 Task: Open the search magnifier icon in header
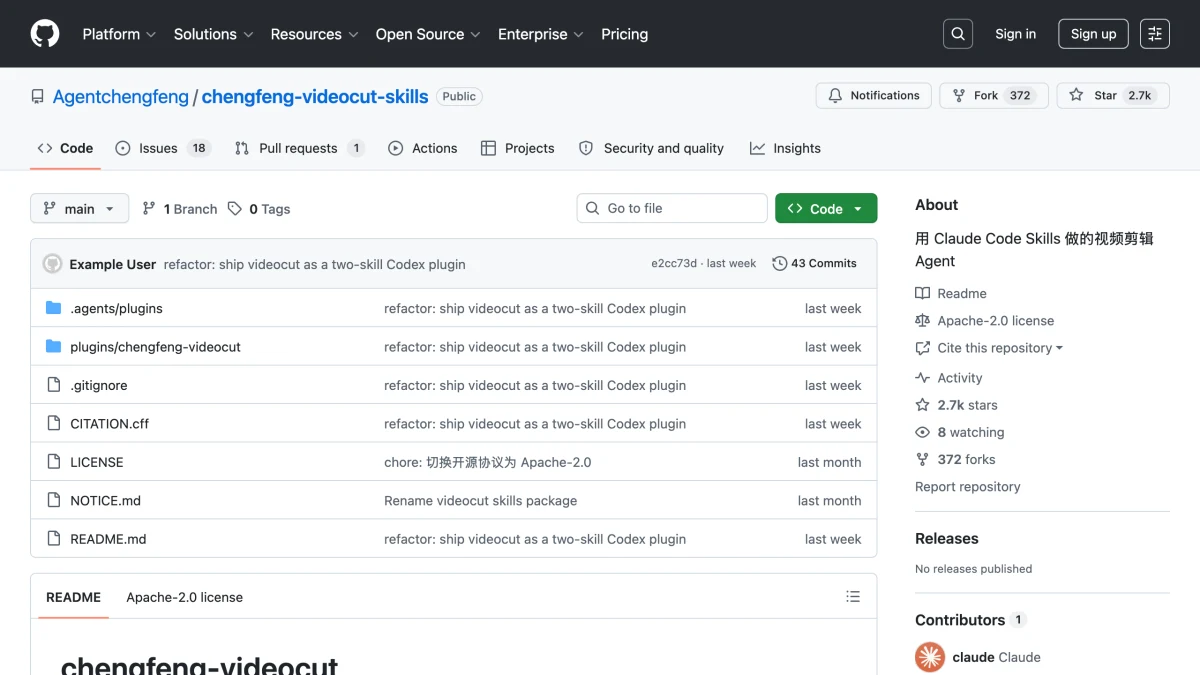958,34
